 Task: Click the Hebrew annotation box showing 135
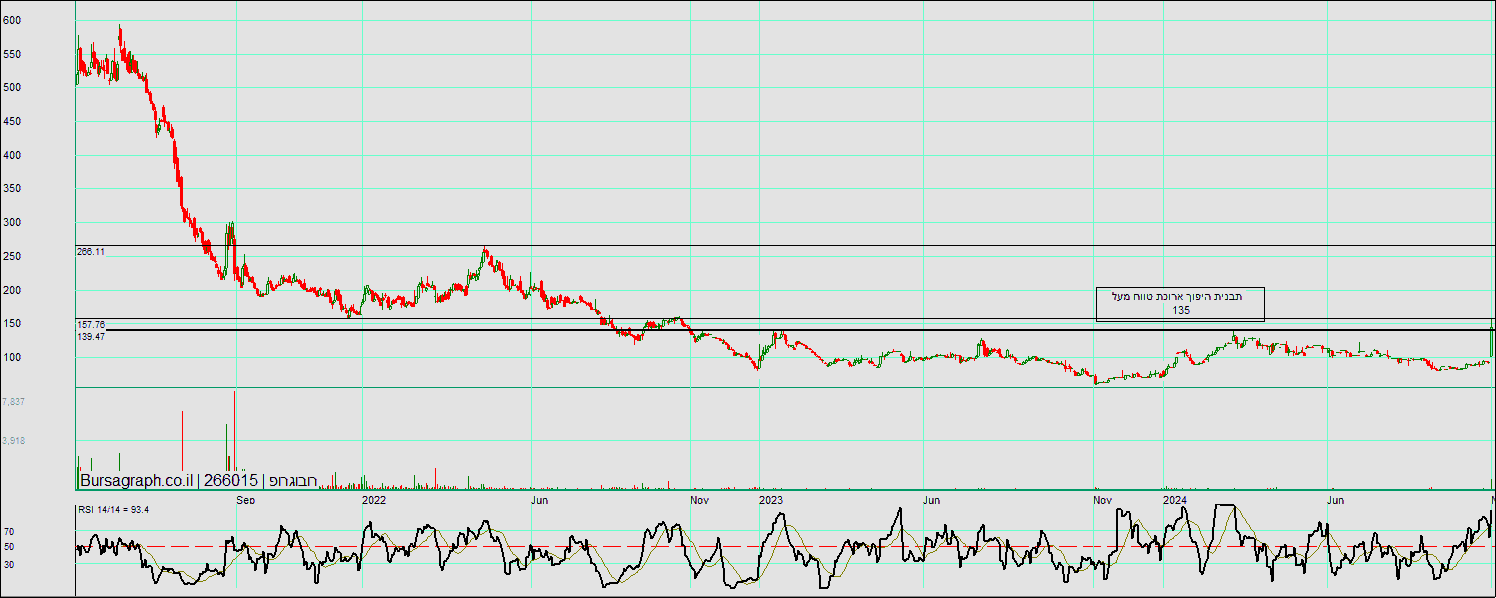coord(1180,304)
